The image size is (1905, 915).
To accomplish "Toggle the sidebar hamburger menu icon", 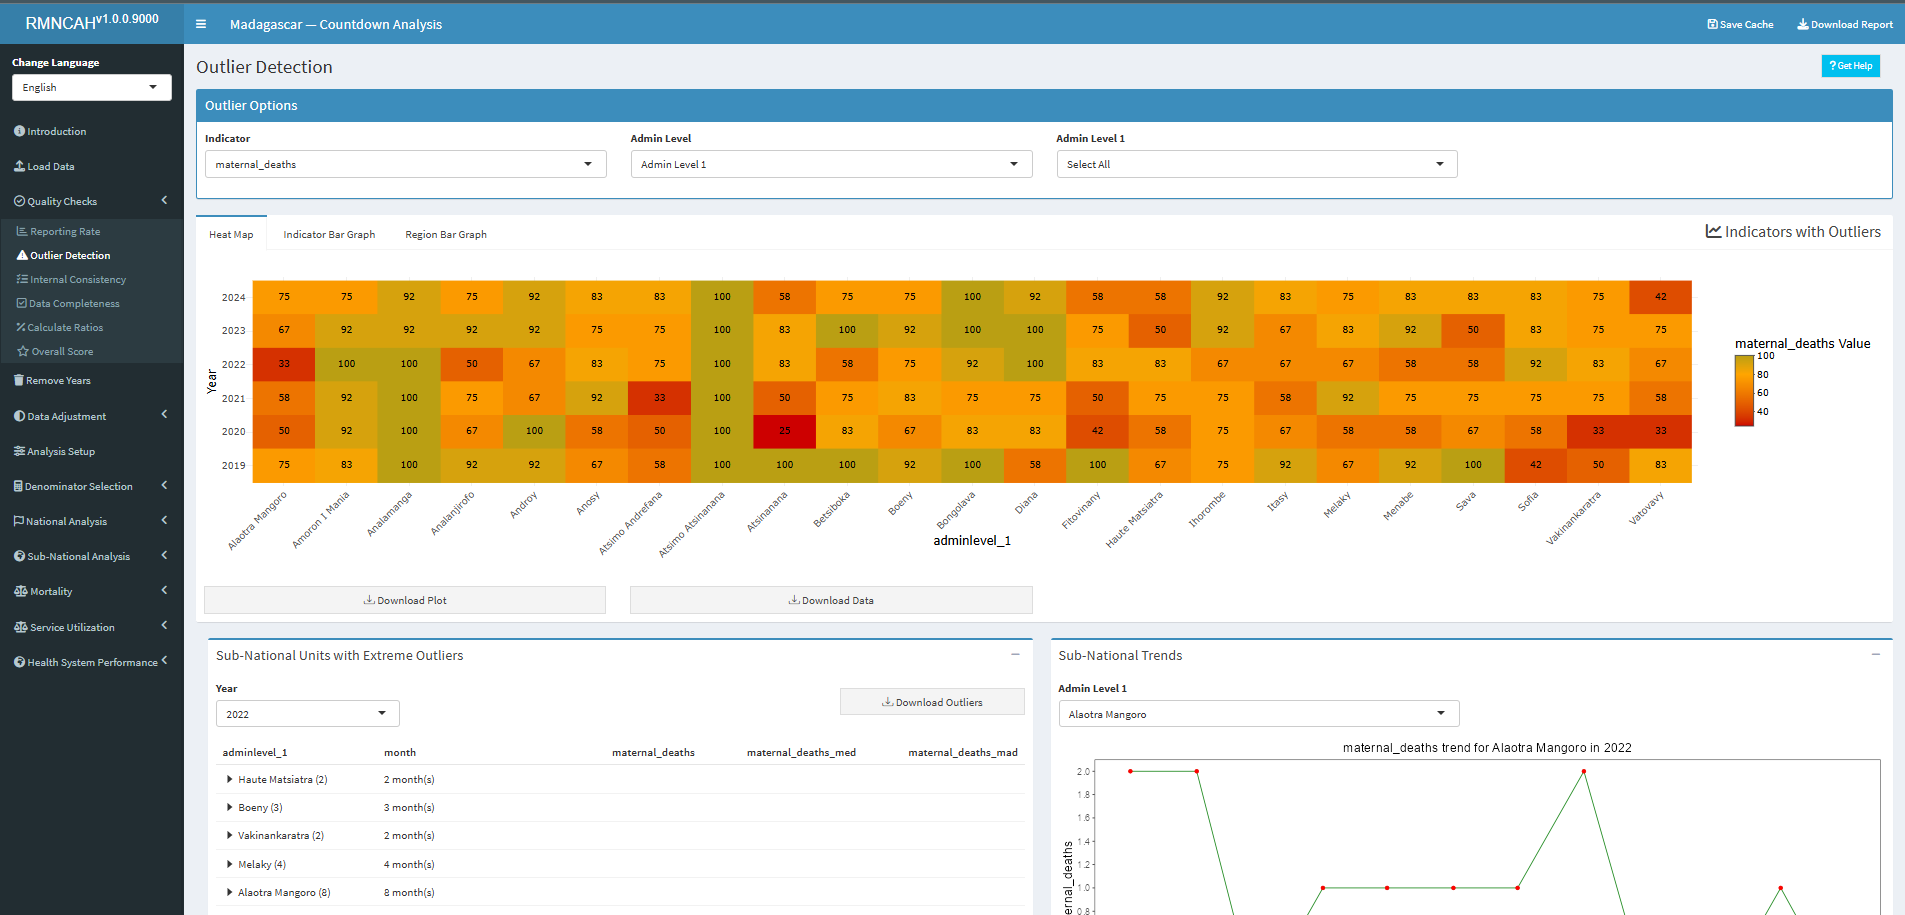I will click(x=201, y=24).
